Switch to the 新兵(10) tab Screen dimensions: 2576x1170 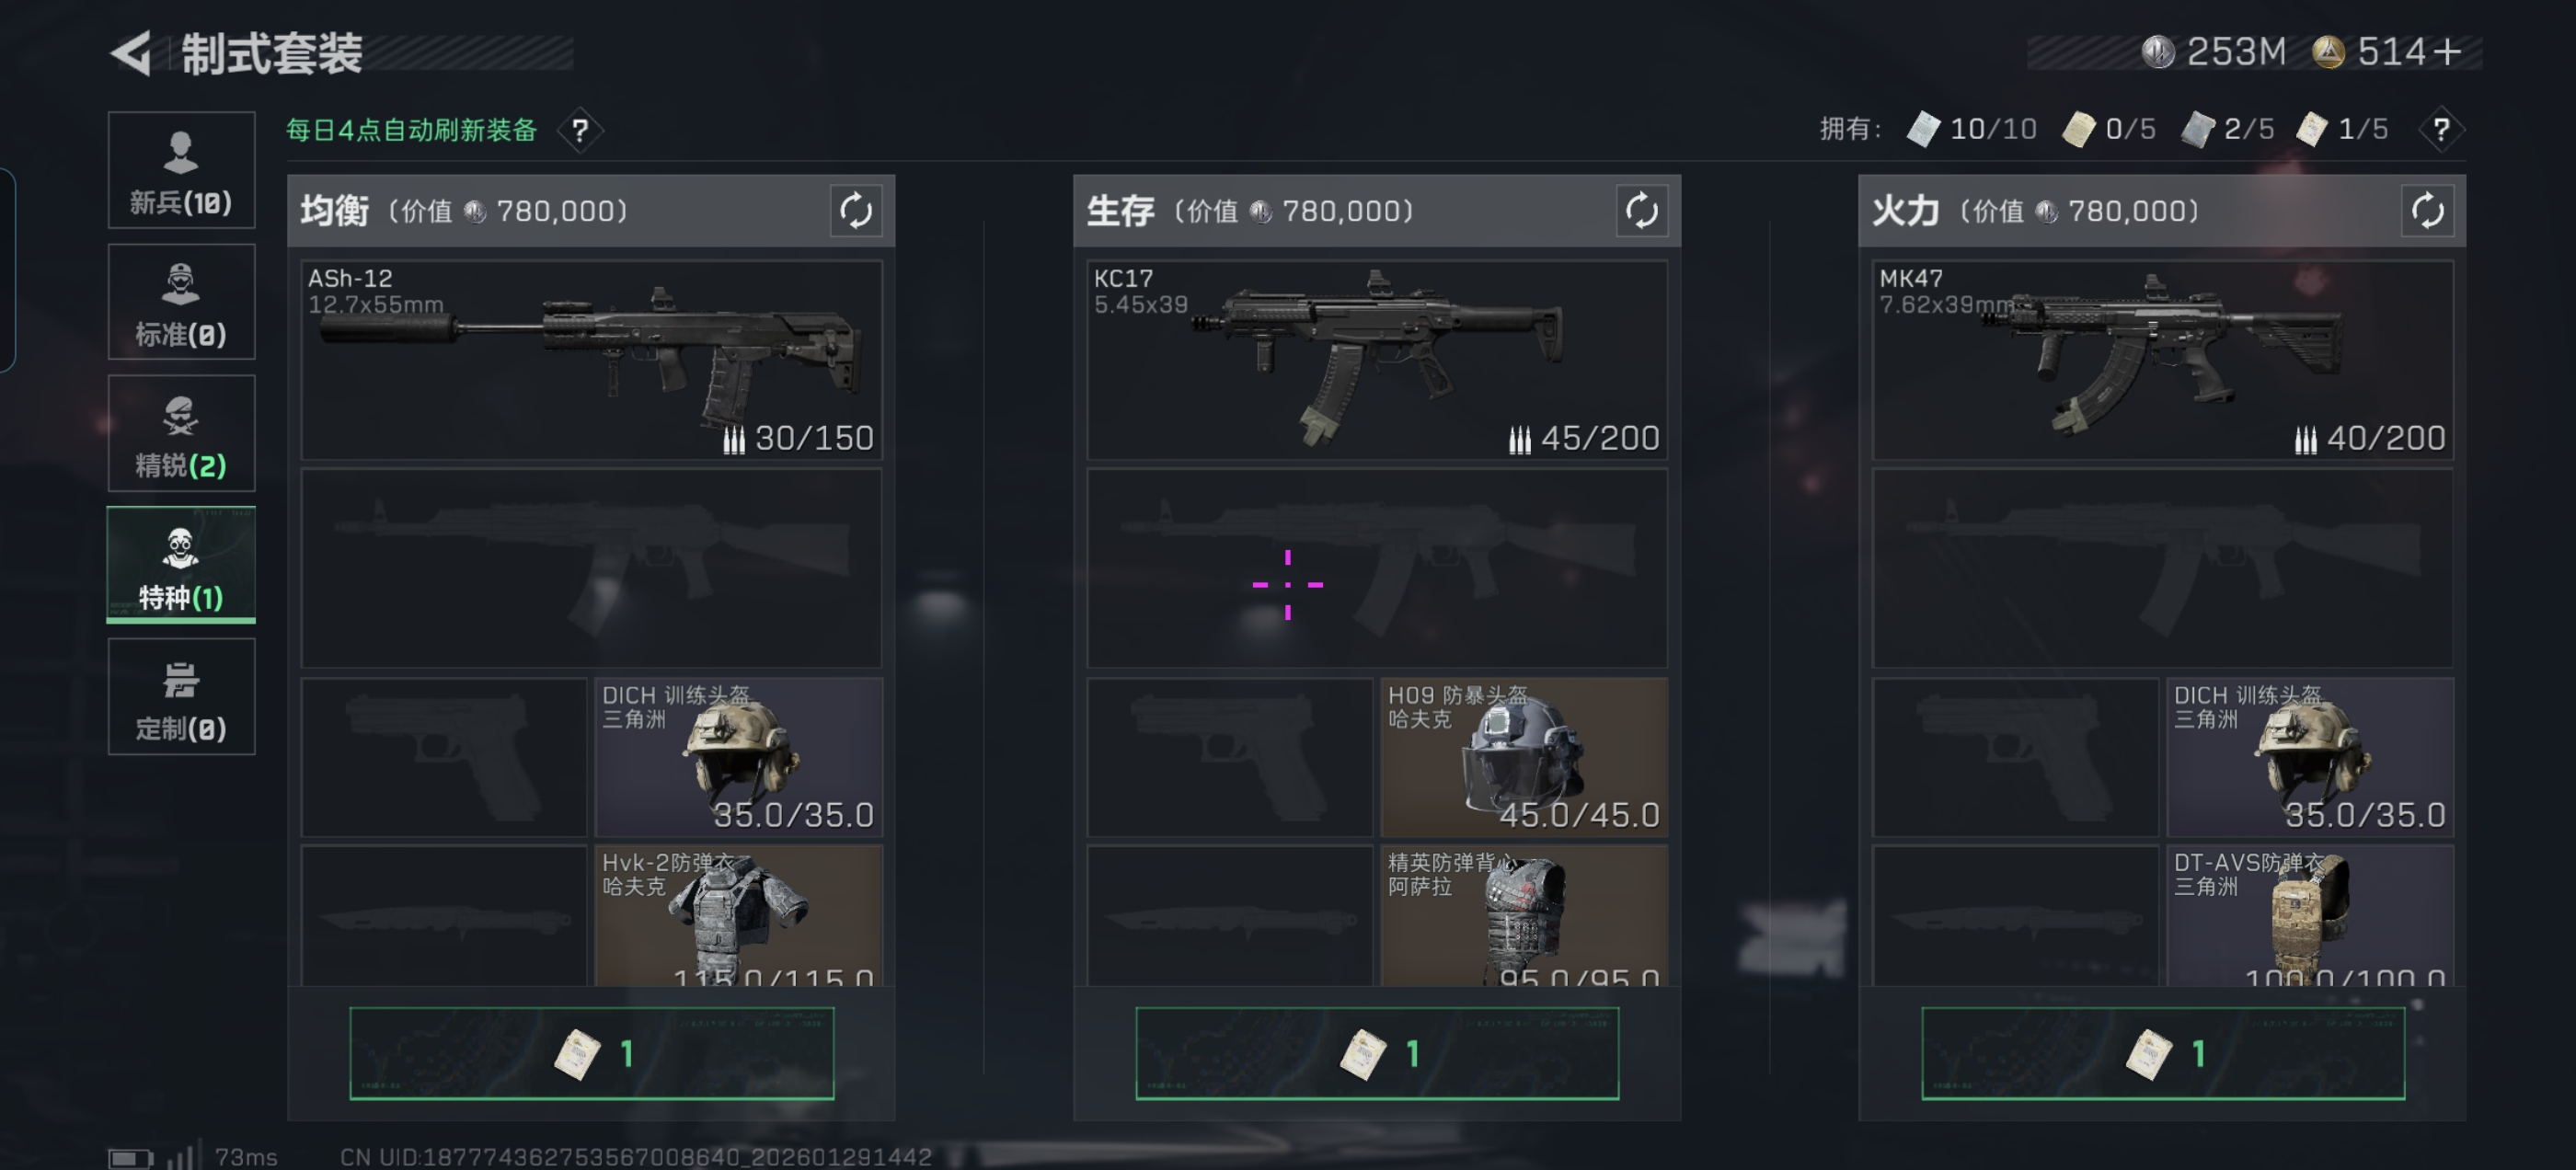click(x=181, y=170)
